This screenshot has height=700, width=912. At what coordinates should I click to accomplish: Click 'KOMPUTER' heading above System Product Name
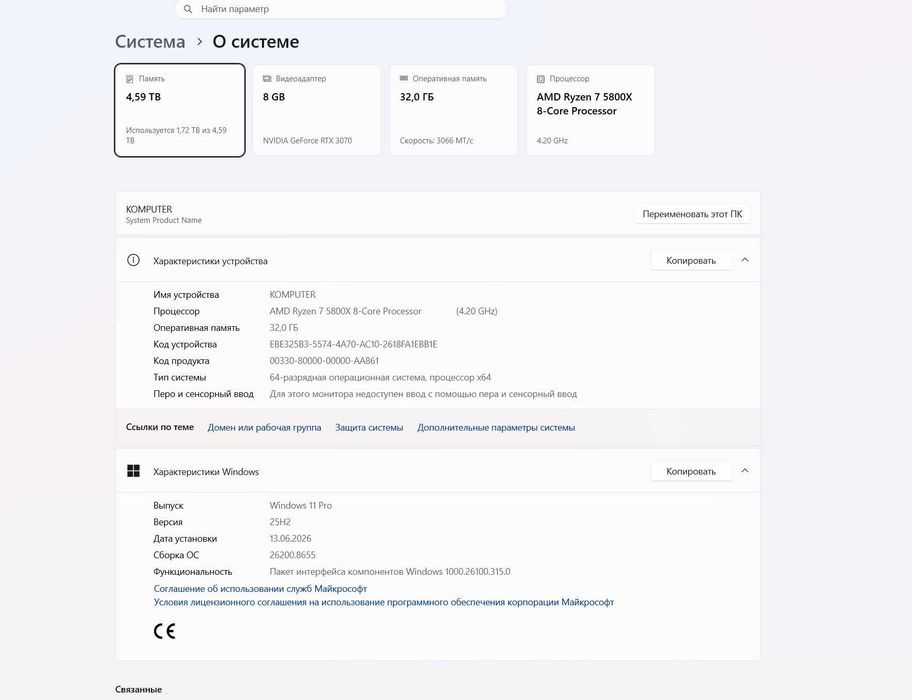click(149, 209)
